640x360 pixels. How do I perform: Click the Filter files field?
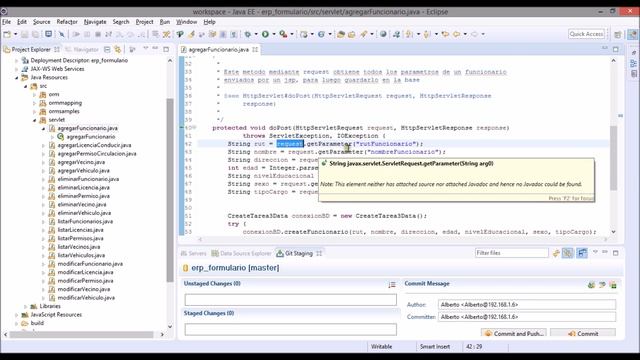(x=511, y=253)
